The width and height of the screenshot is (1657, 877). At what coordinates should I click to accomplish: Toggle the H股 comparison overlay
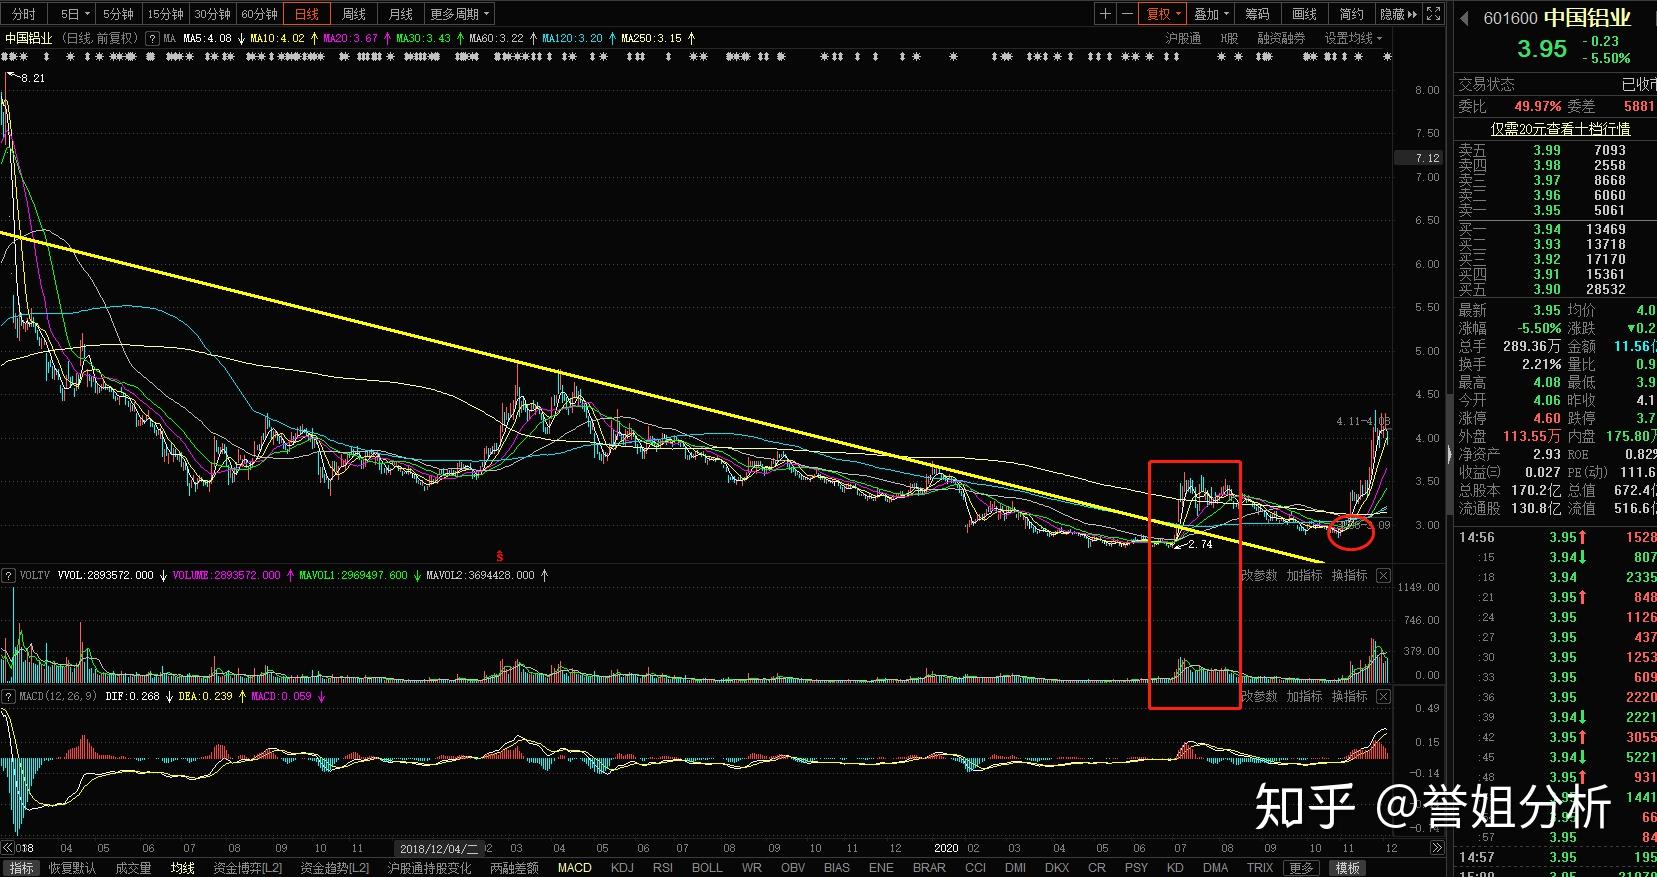pyautogui.click(x=1229, y=38)
